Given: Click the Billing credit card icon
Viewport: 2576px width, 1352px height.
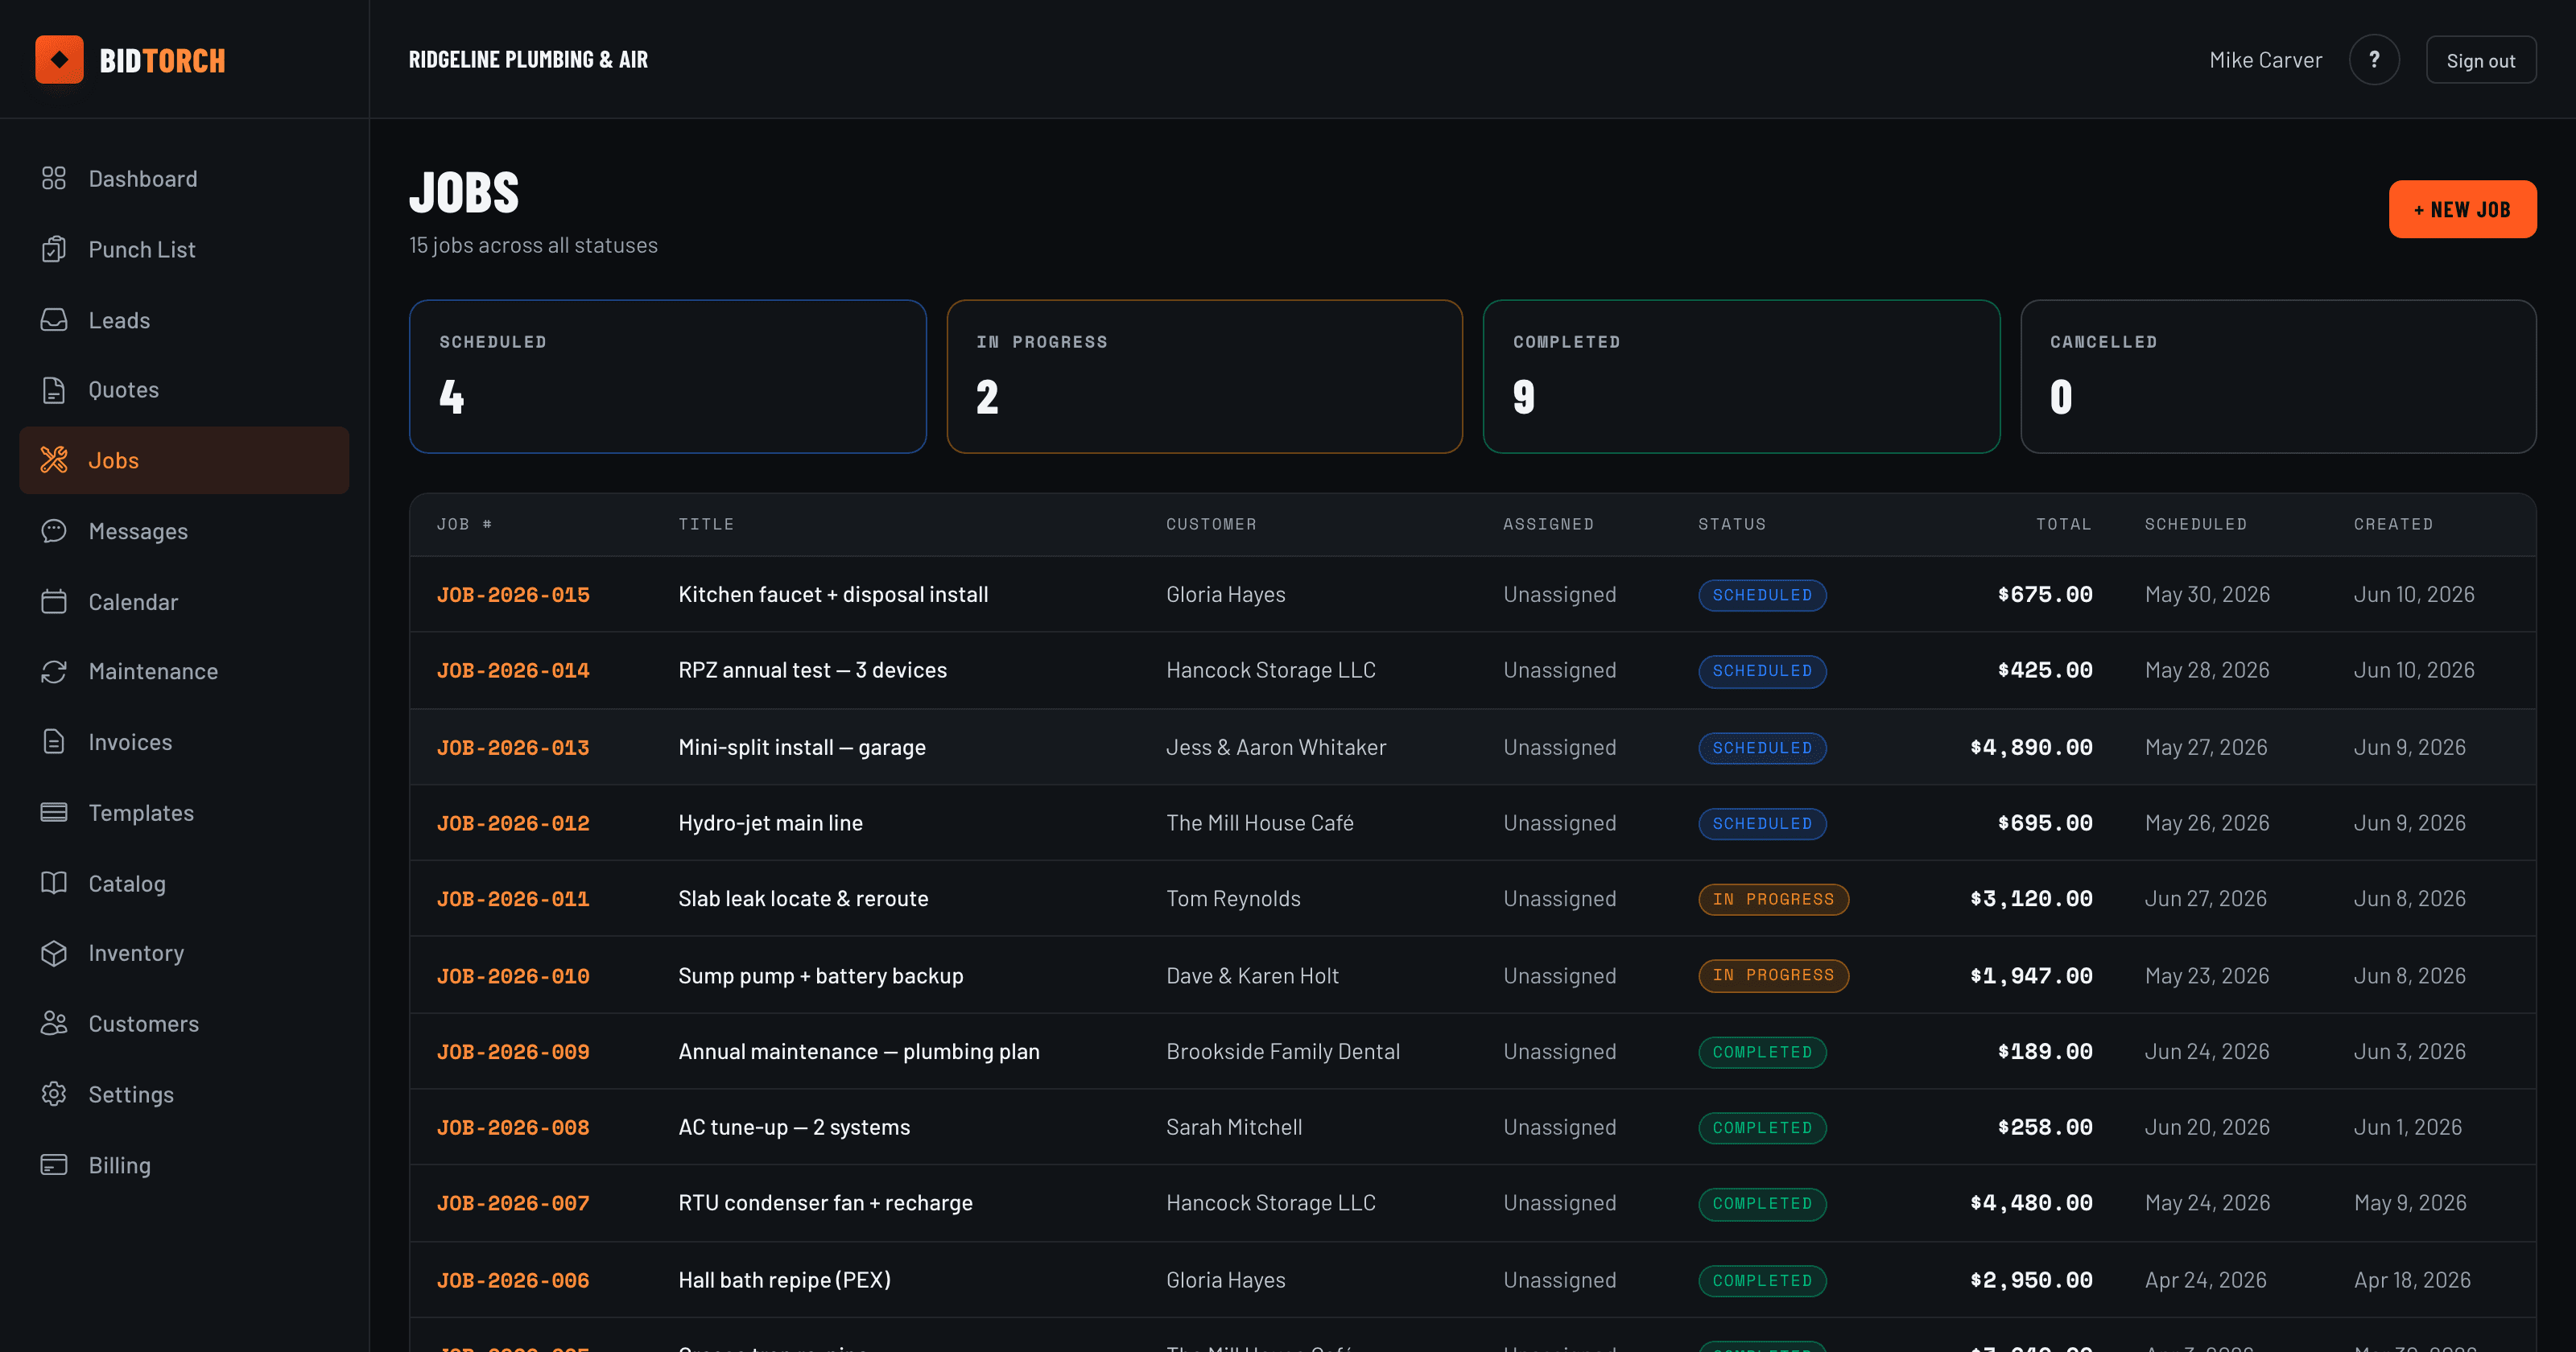Looking at the screenshot, I should click(x=54, y=1165).
